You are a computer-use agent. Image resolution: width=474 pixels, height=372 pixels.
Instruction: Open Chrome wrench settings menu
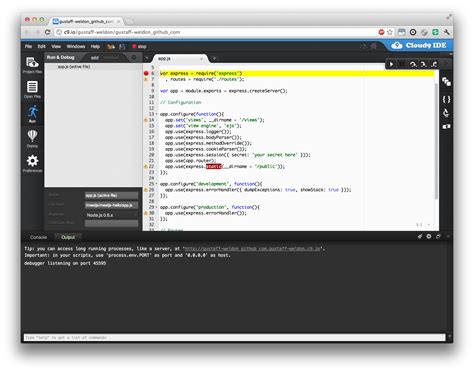447,32
